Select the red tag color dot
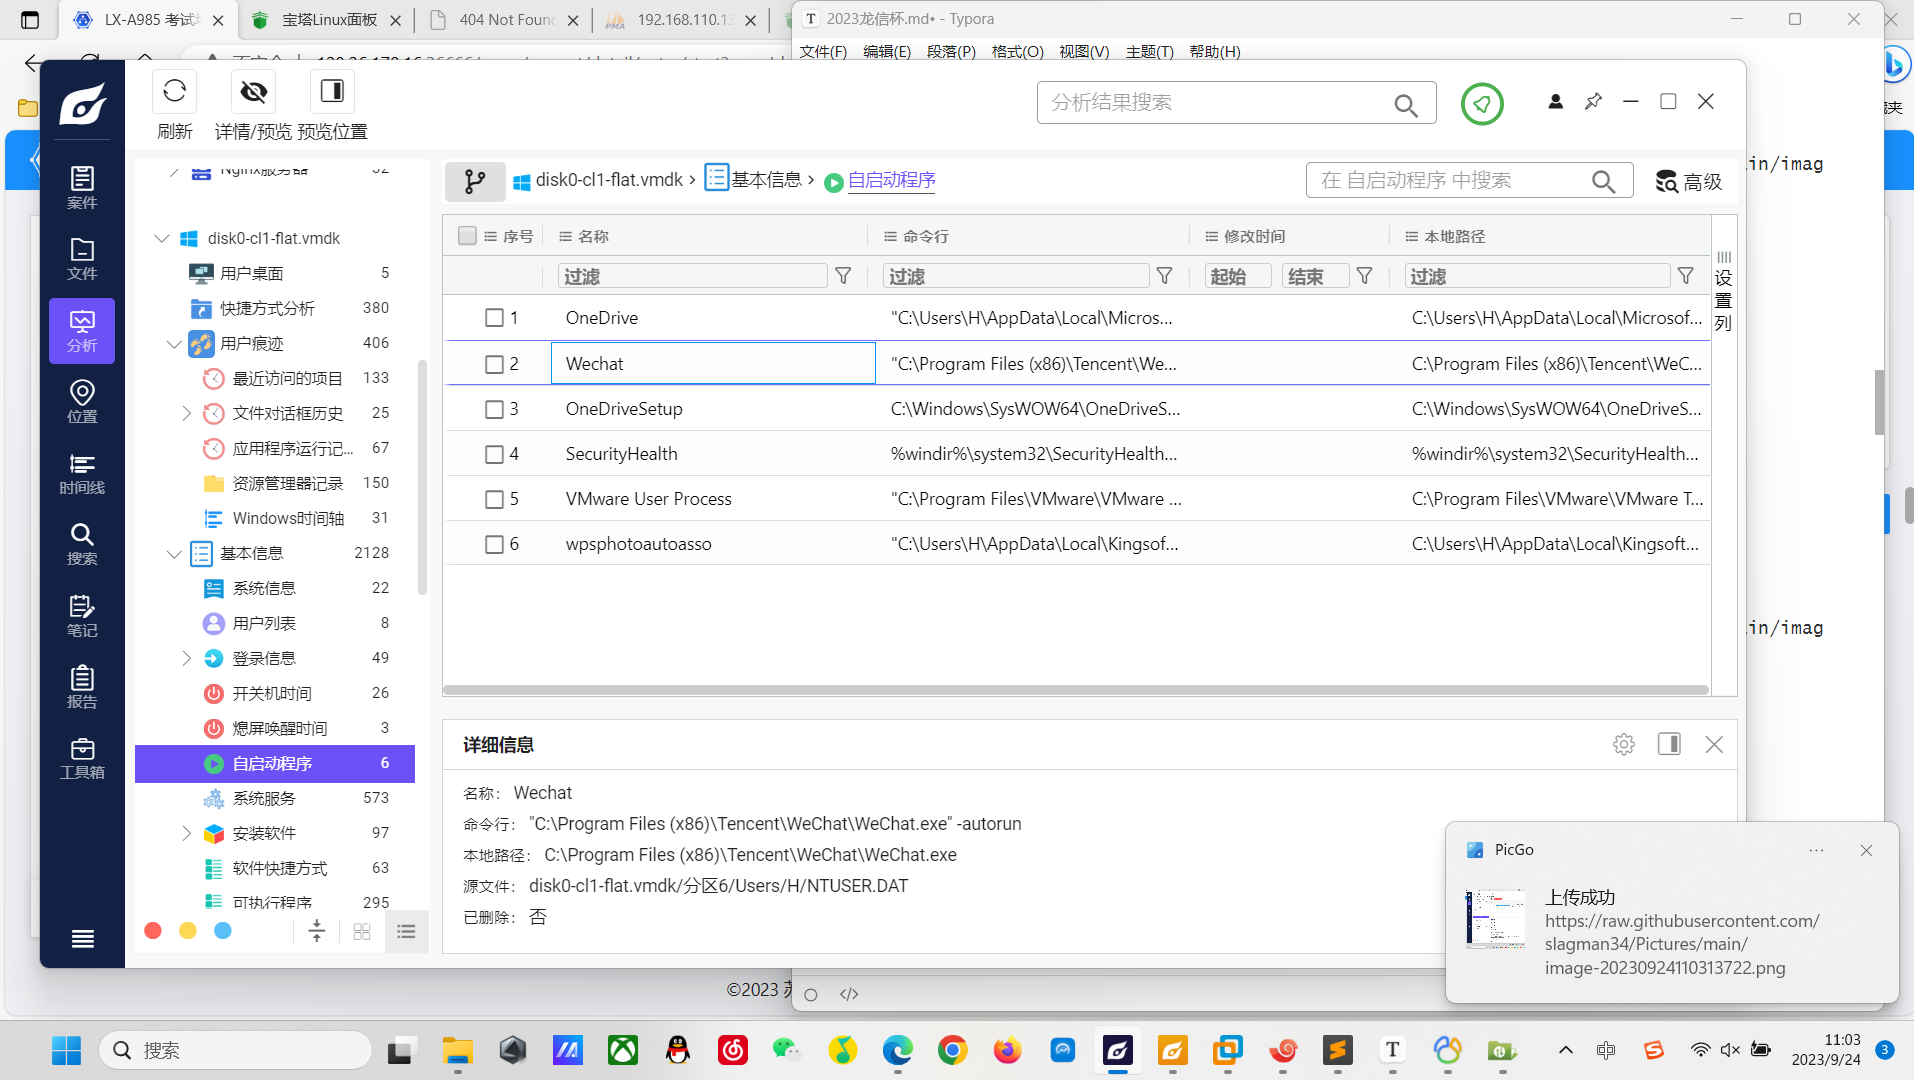Image resolution: width=1914 pixels, height=1080 pixels. tap(153, 931)
